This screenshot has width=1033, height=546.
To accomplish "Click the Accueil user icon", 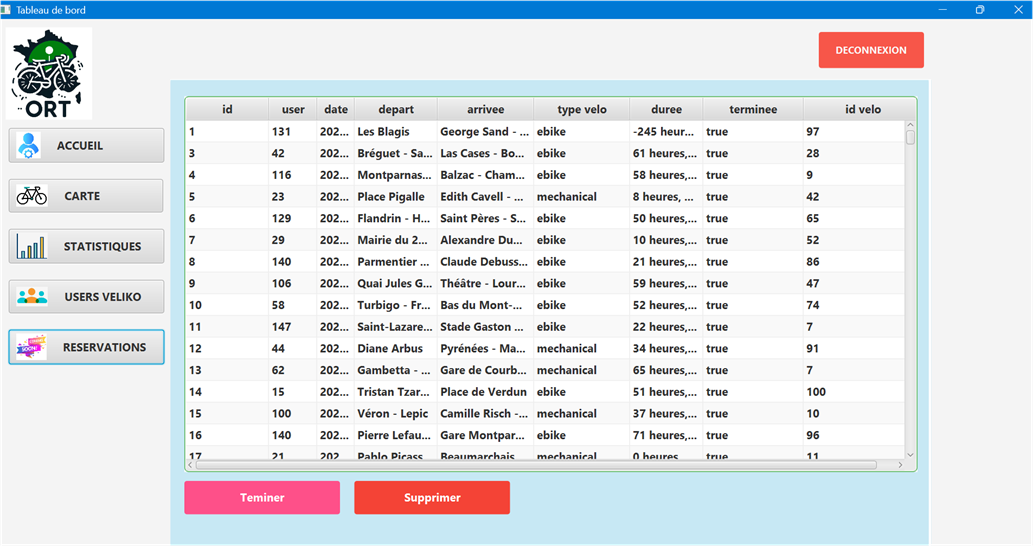I will 29,146.
